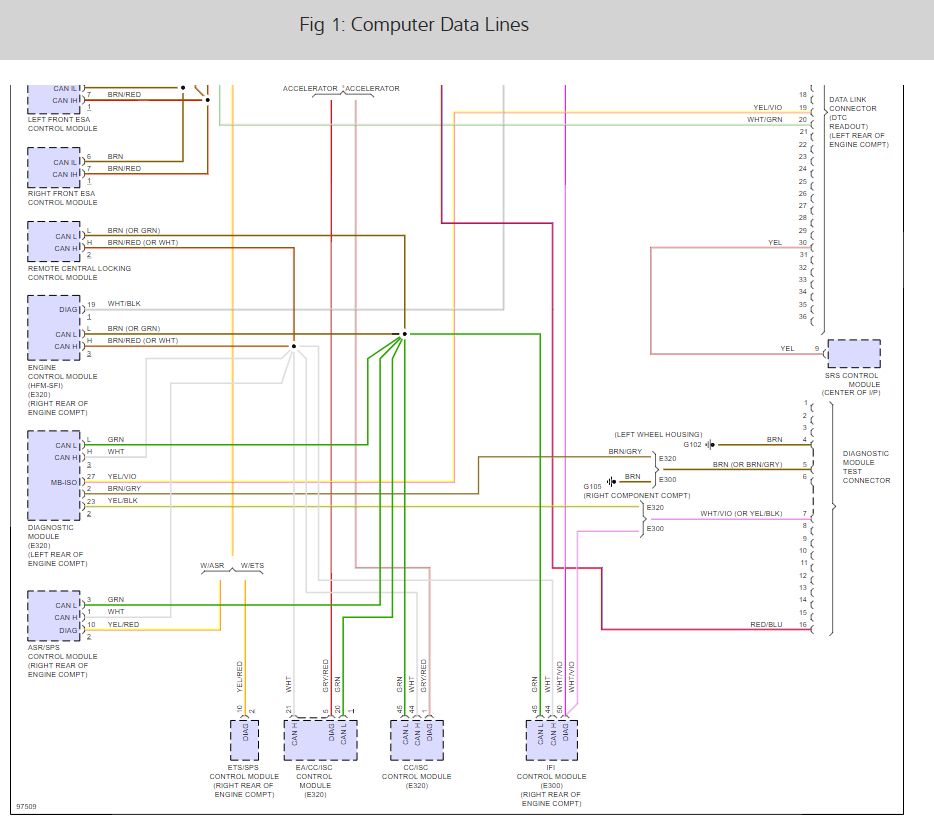Click the W/ETS option label

[252, 565]
